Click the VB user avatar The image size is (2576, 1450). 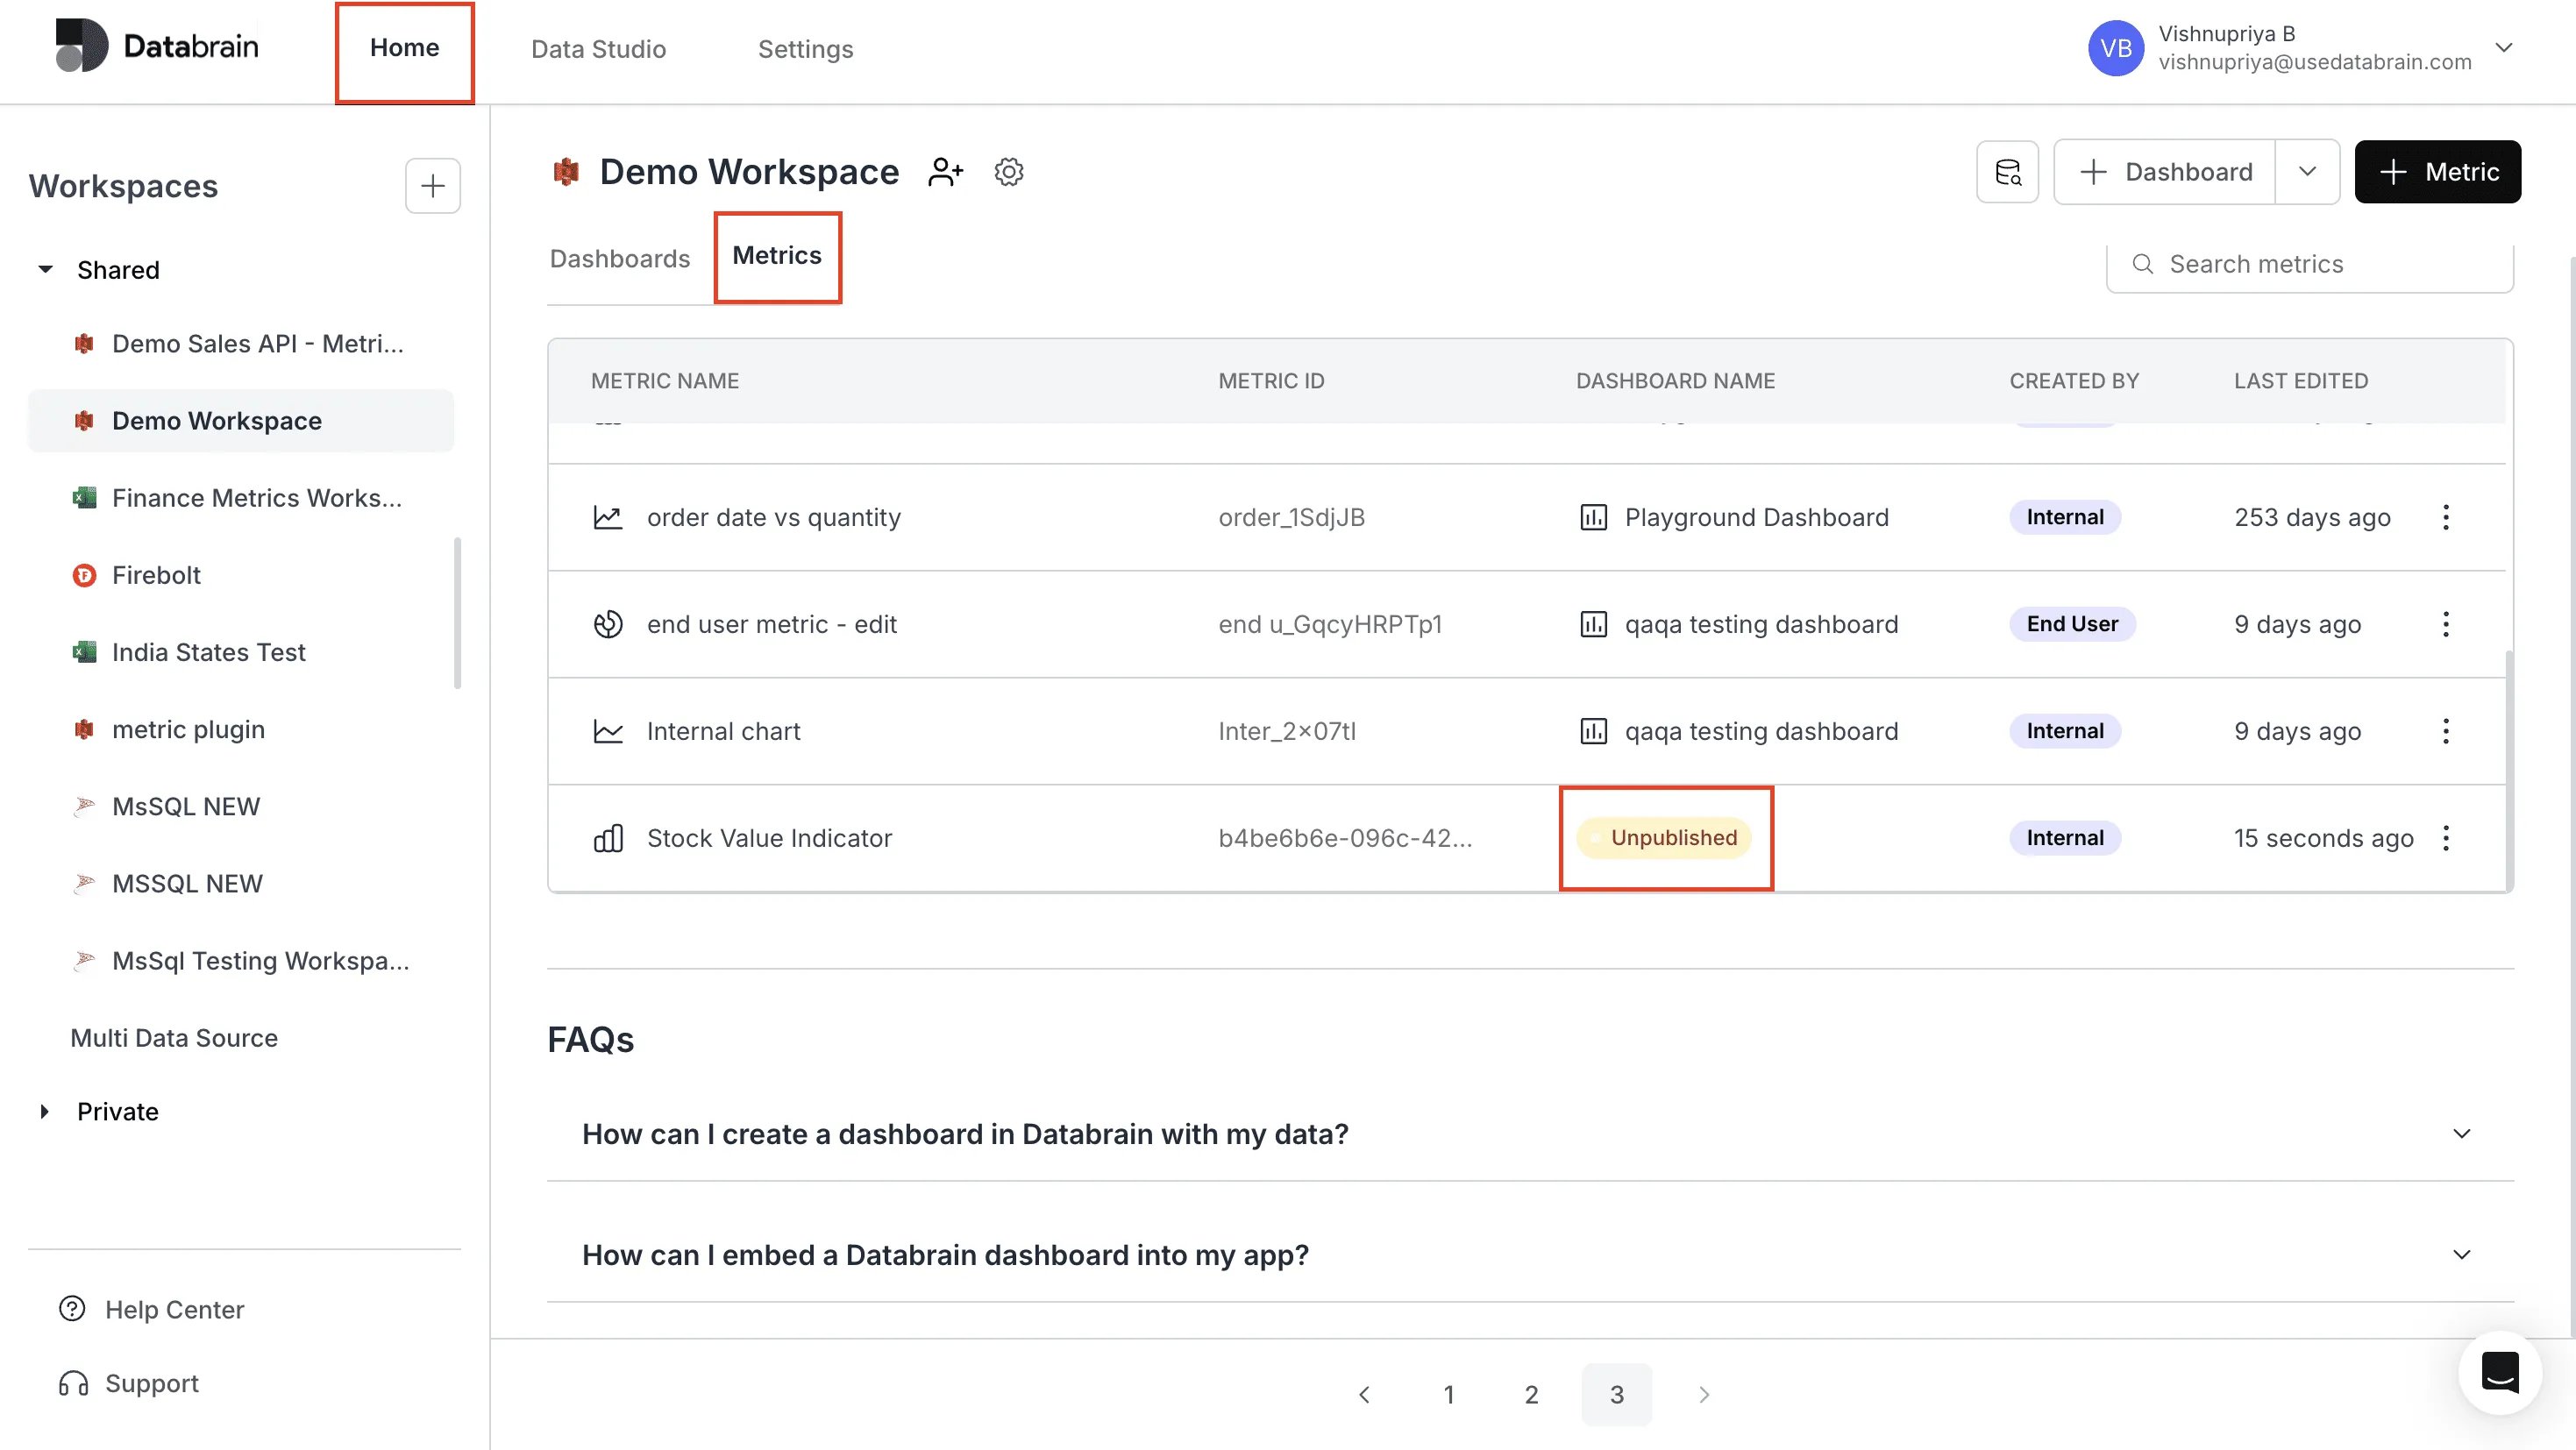pyautogui.click(x=2115, y=48)
